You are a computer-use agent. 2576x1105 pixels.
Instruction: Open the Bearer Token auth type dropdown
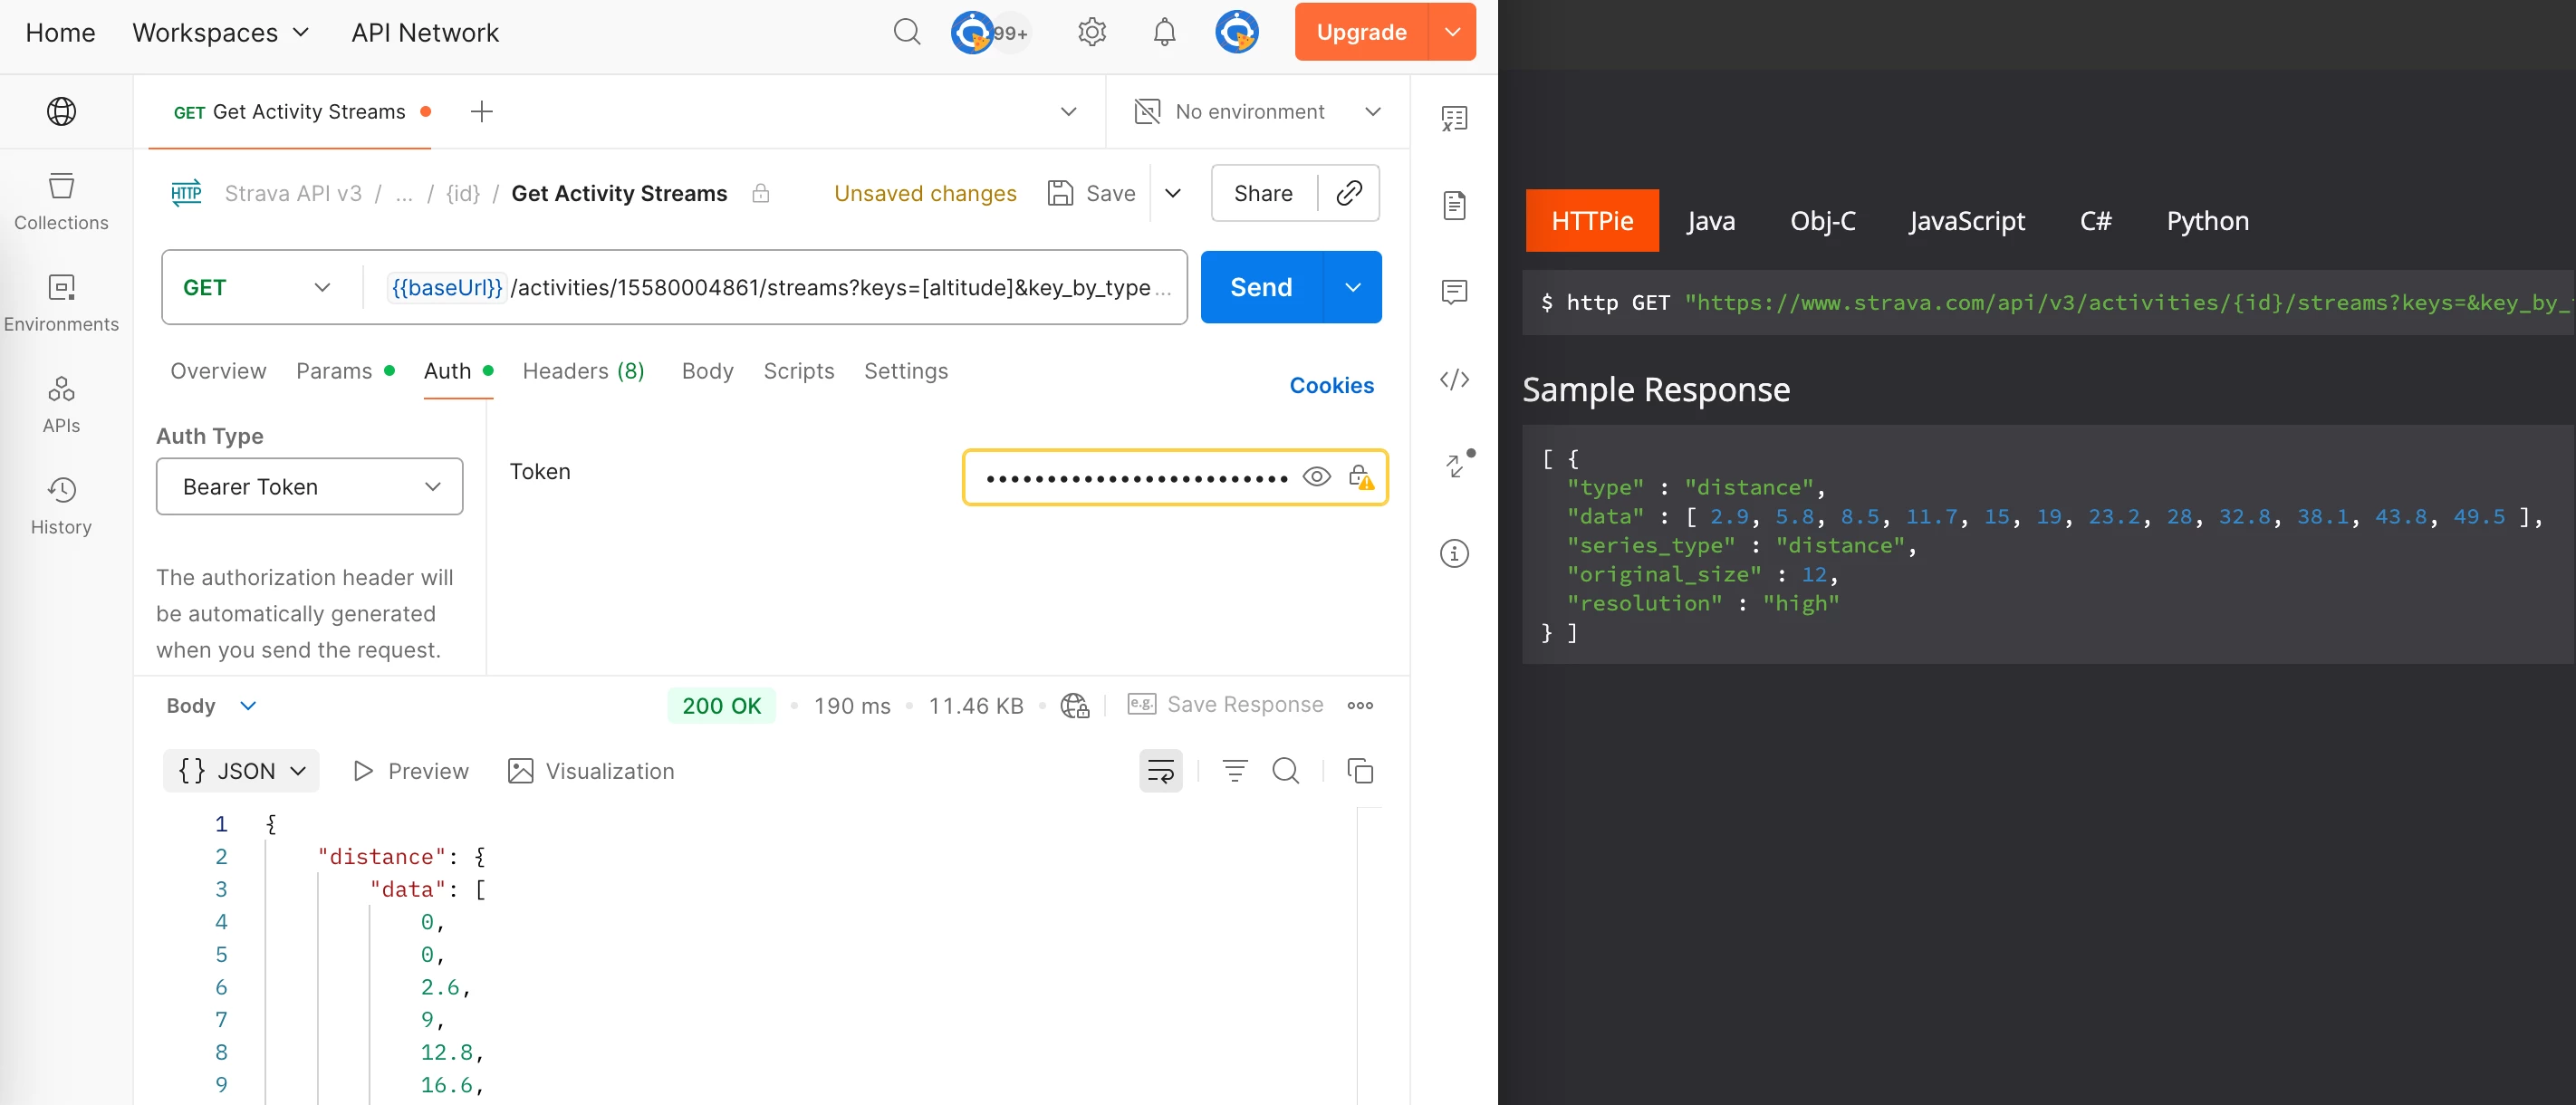[309, 486]
